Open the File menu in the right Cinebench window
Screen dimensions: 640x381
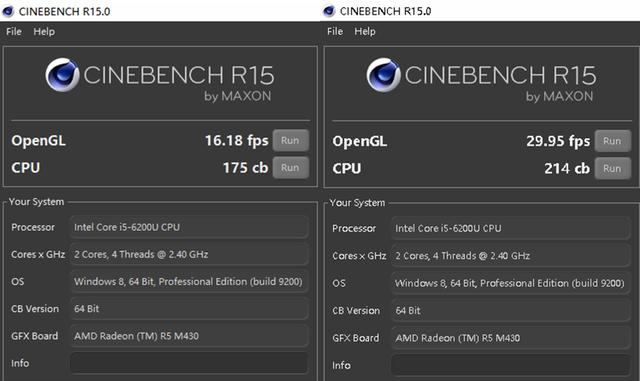click(x=335, y=31)
